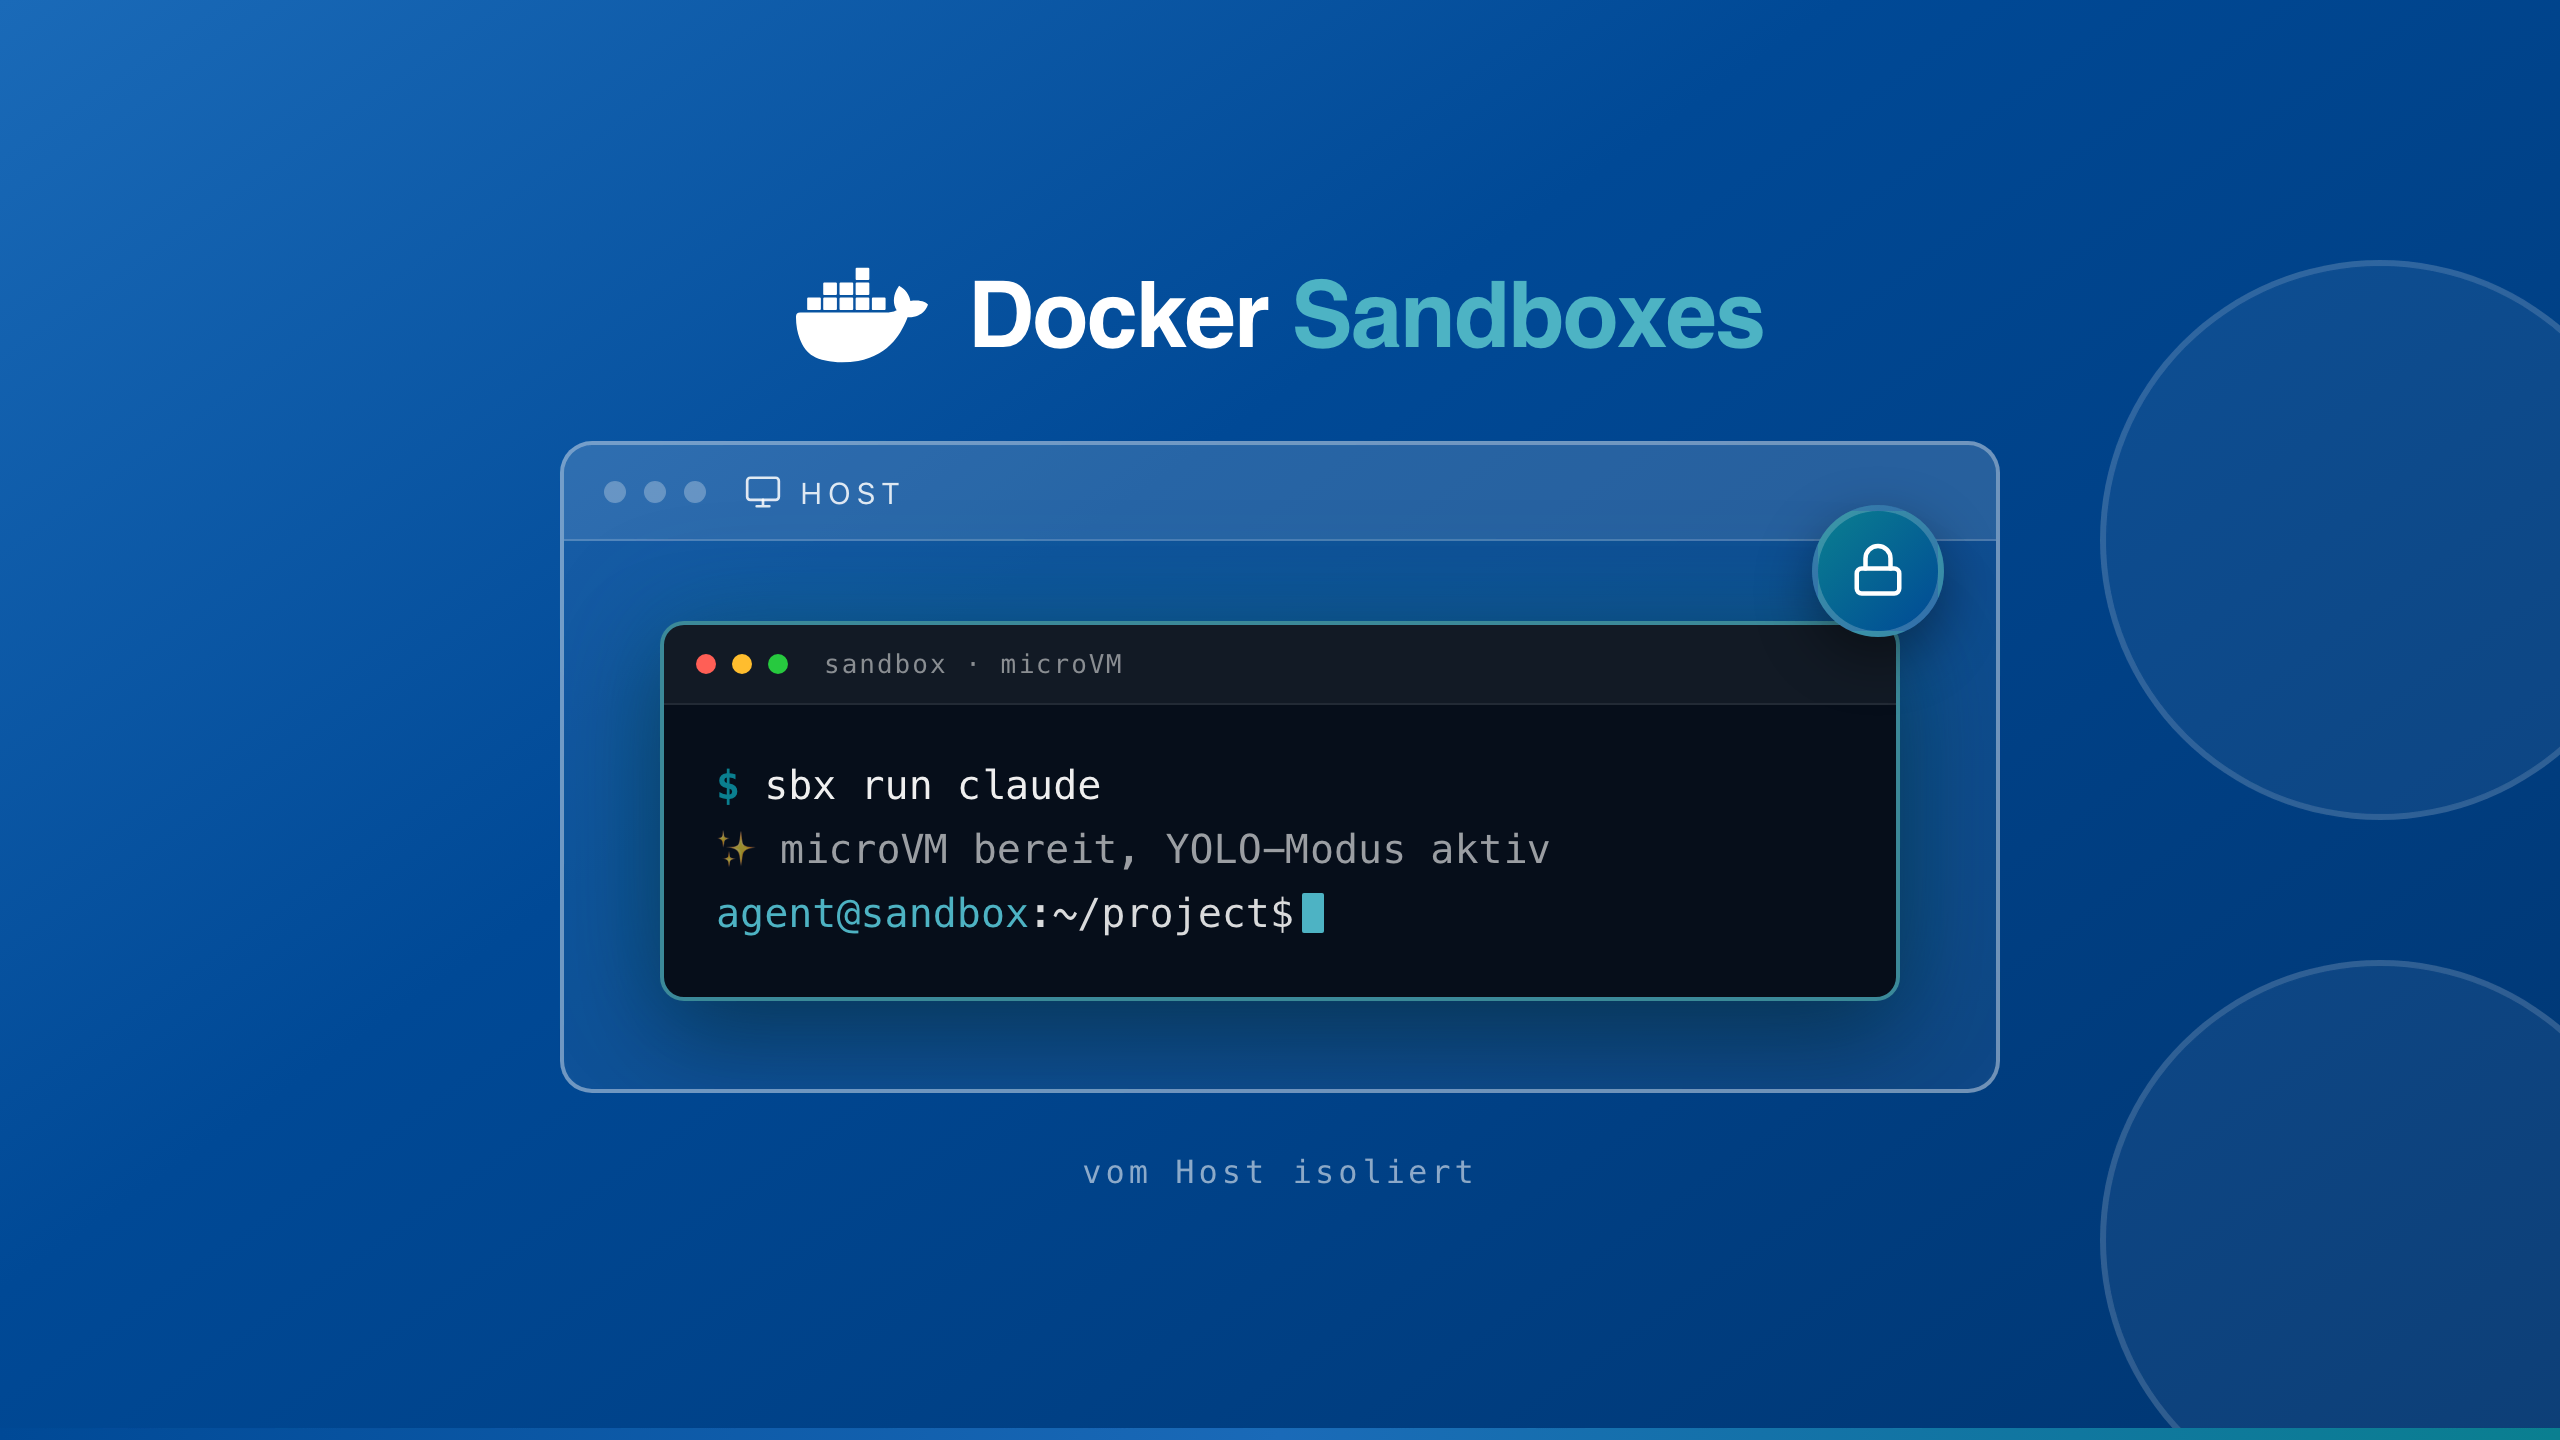Viewport: 2560px width, 1440px height.
Task: Click the "vom Host isoliert" caption
Action: click(1279, 1172)
